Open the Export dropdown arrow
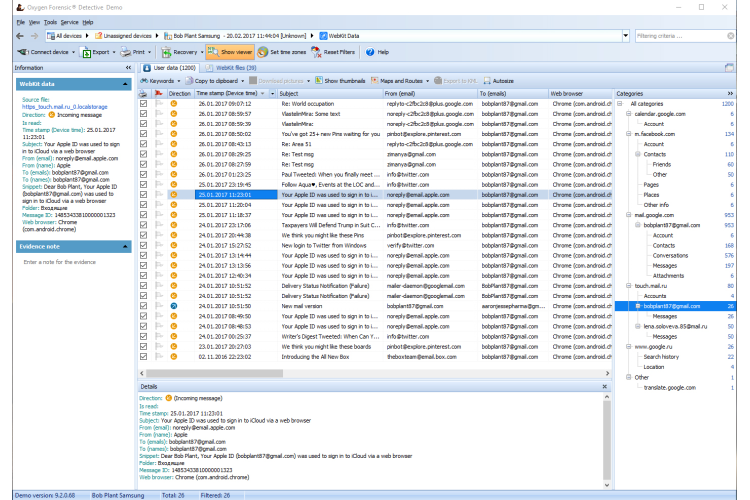The image size is (750, 500). click(115, 51)
